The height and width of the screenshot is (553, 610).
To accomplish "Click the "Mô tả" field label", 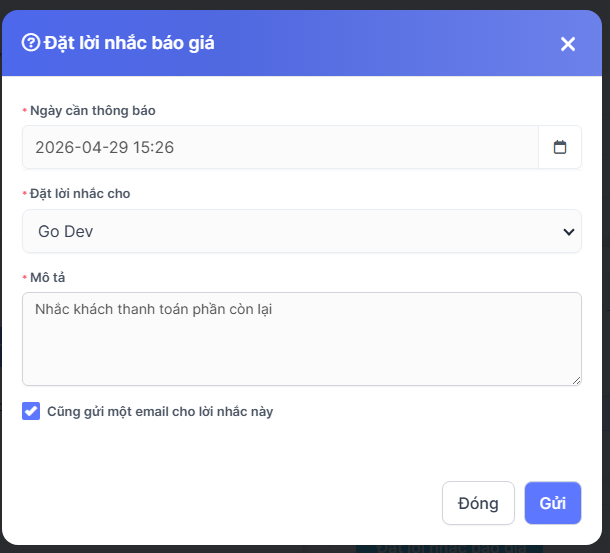I will (x=48, y=276).
